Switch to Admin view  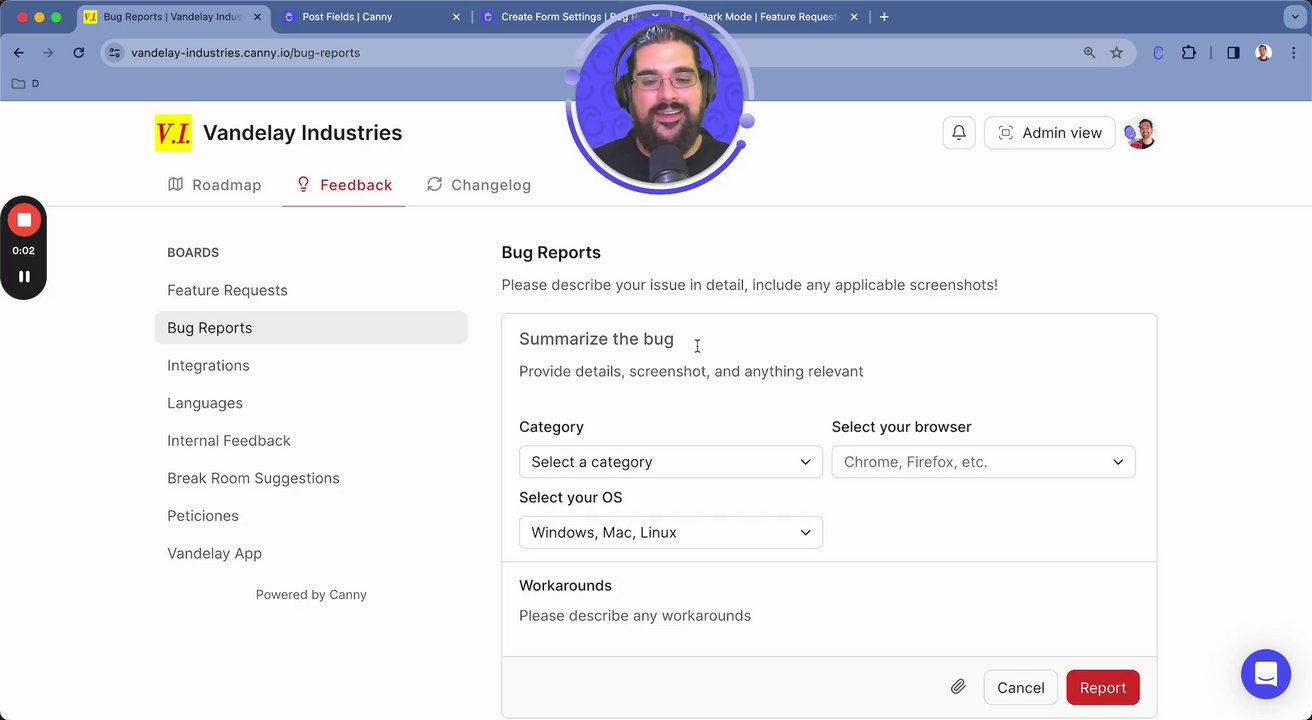pyautogui.click(x=1049, y=133)
